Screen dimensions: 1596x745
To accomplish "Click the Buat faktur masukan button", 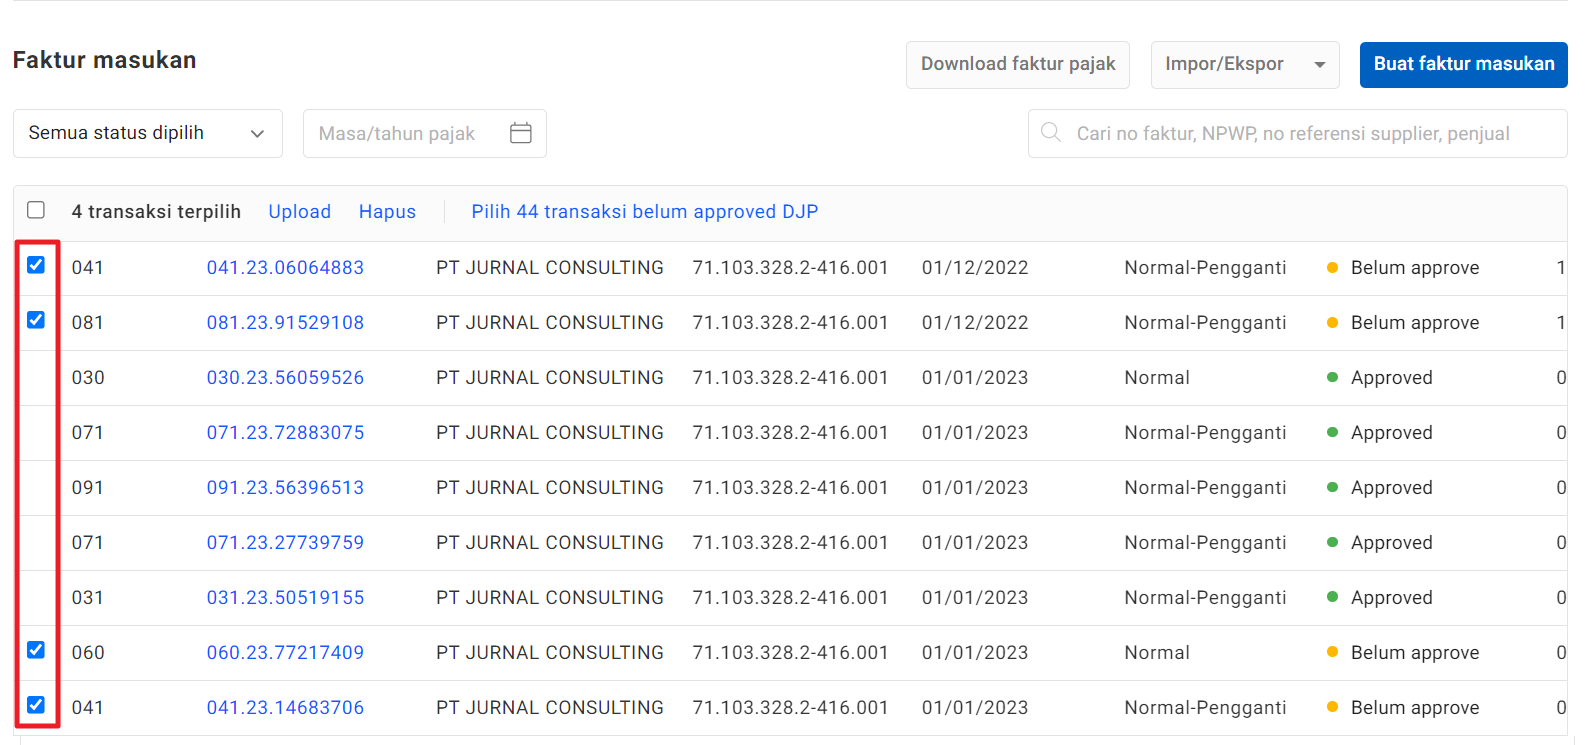I will 1463,65.
